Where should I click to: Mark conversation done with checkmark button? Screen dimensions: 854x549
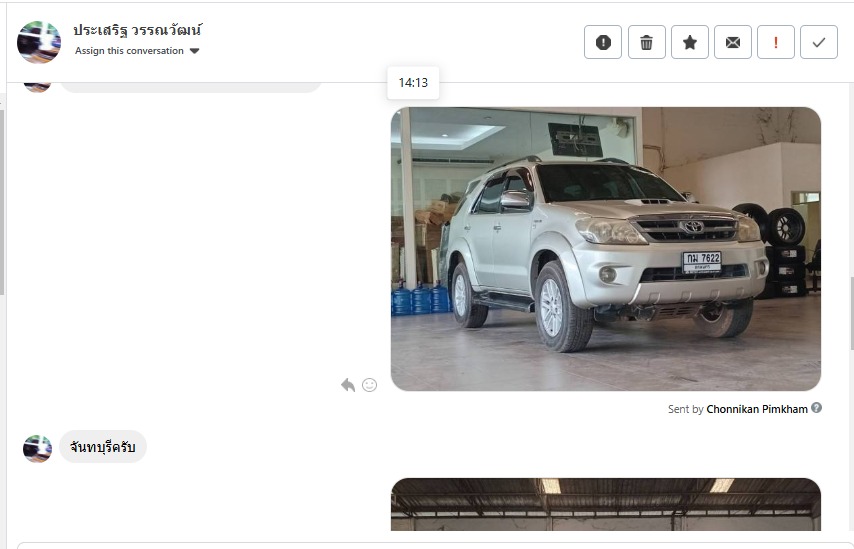(819, 42)
